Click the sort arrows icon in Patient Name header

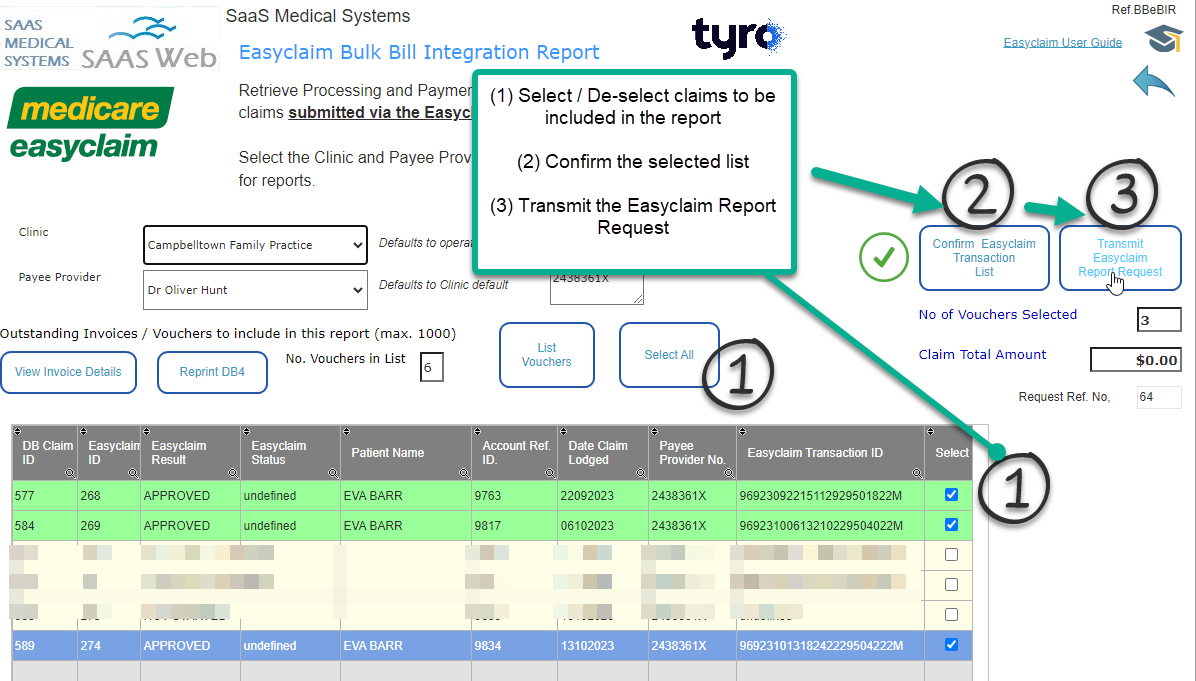tap(346, 432)
